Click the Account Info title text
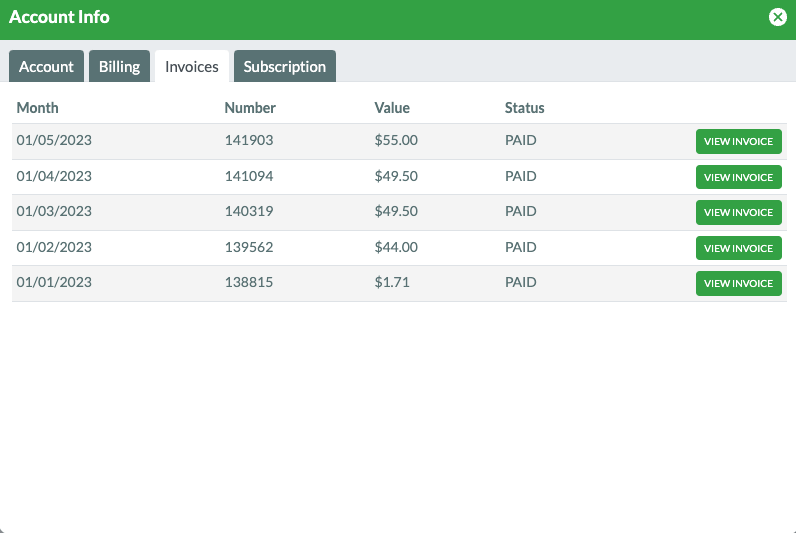Viewport: 796px width, 533px height. click(59, 17)
